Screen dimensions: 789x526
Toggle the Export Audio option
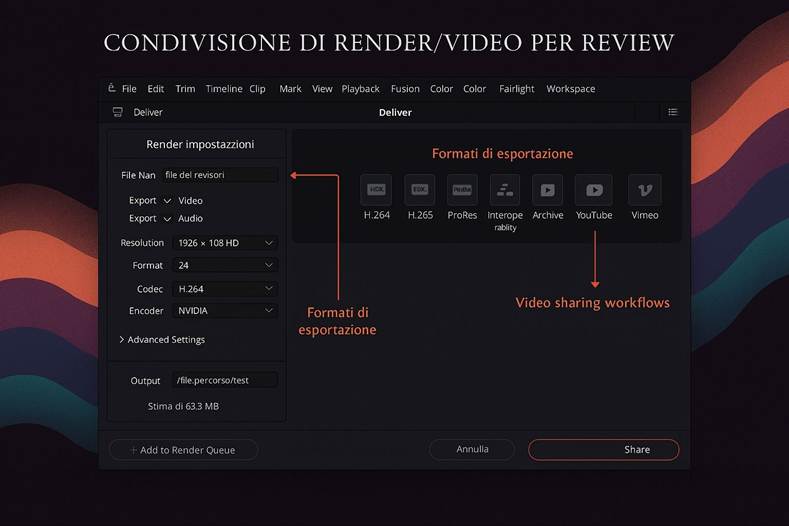(x=167, y=218)
